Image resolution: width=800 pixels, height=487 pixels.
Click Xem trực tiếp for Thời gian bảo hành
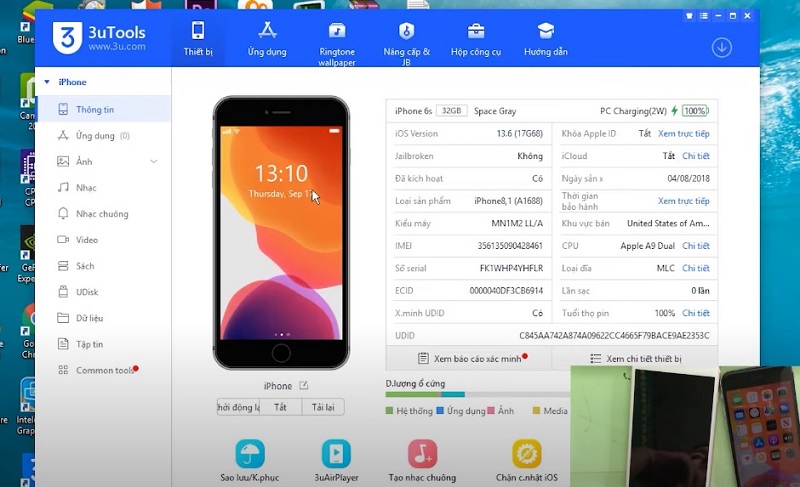tap(684, 201)
